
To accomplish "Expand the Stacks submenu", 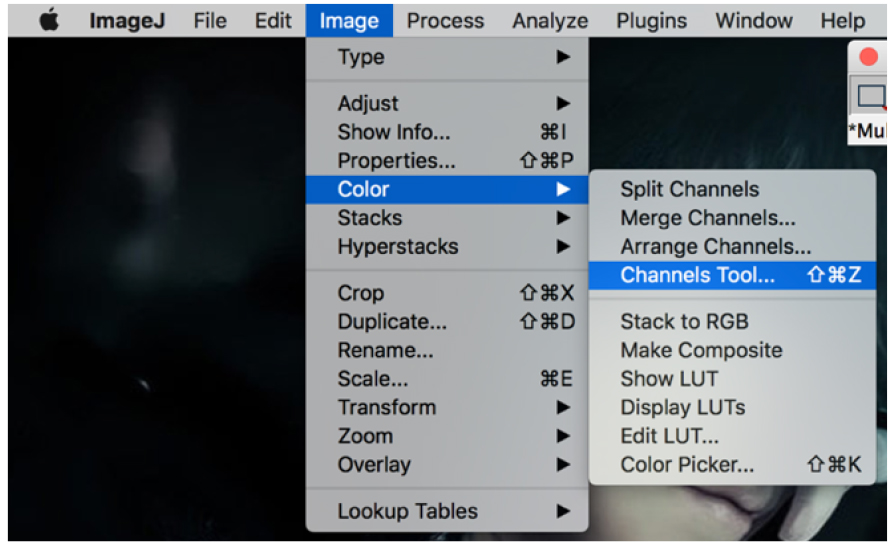I will point(447,218).
